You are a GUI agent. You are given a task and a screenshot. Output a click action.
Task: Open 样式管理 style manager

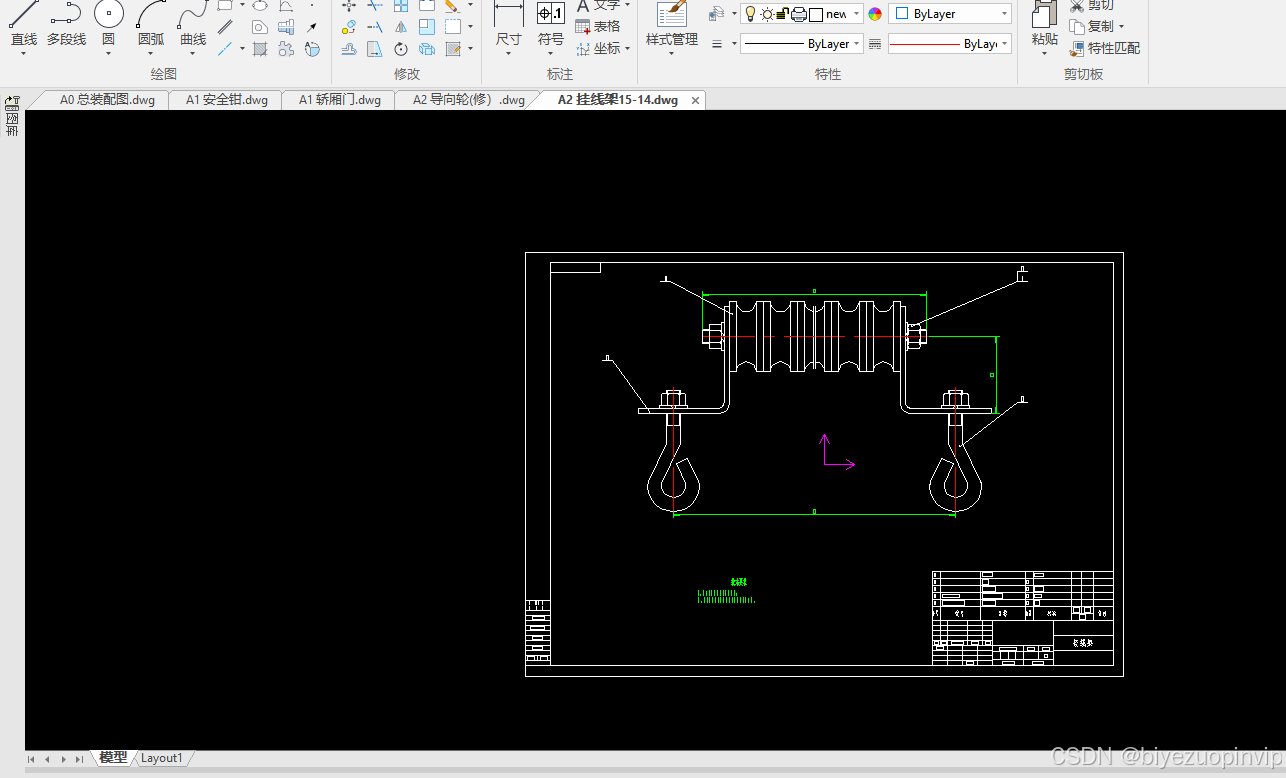(672, 25)
